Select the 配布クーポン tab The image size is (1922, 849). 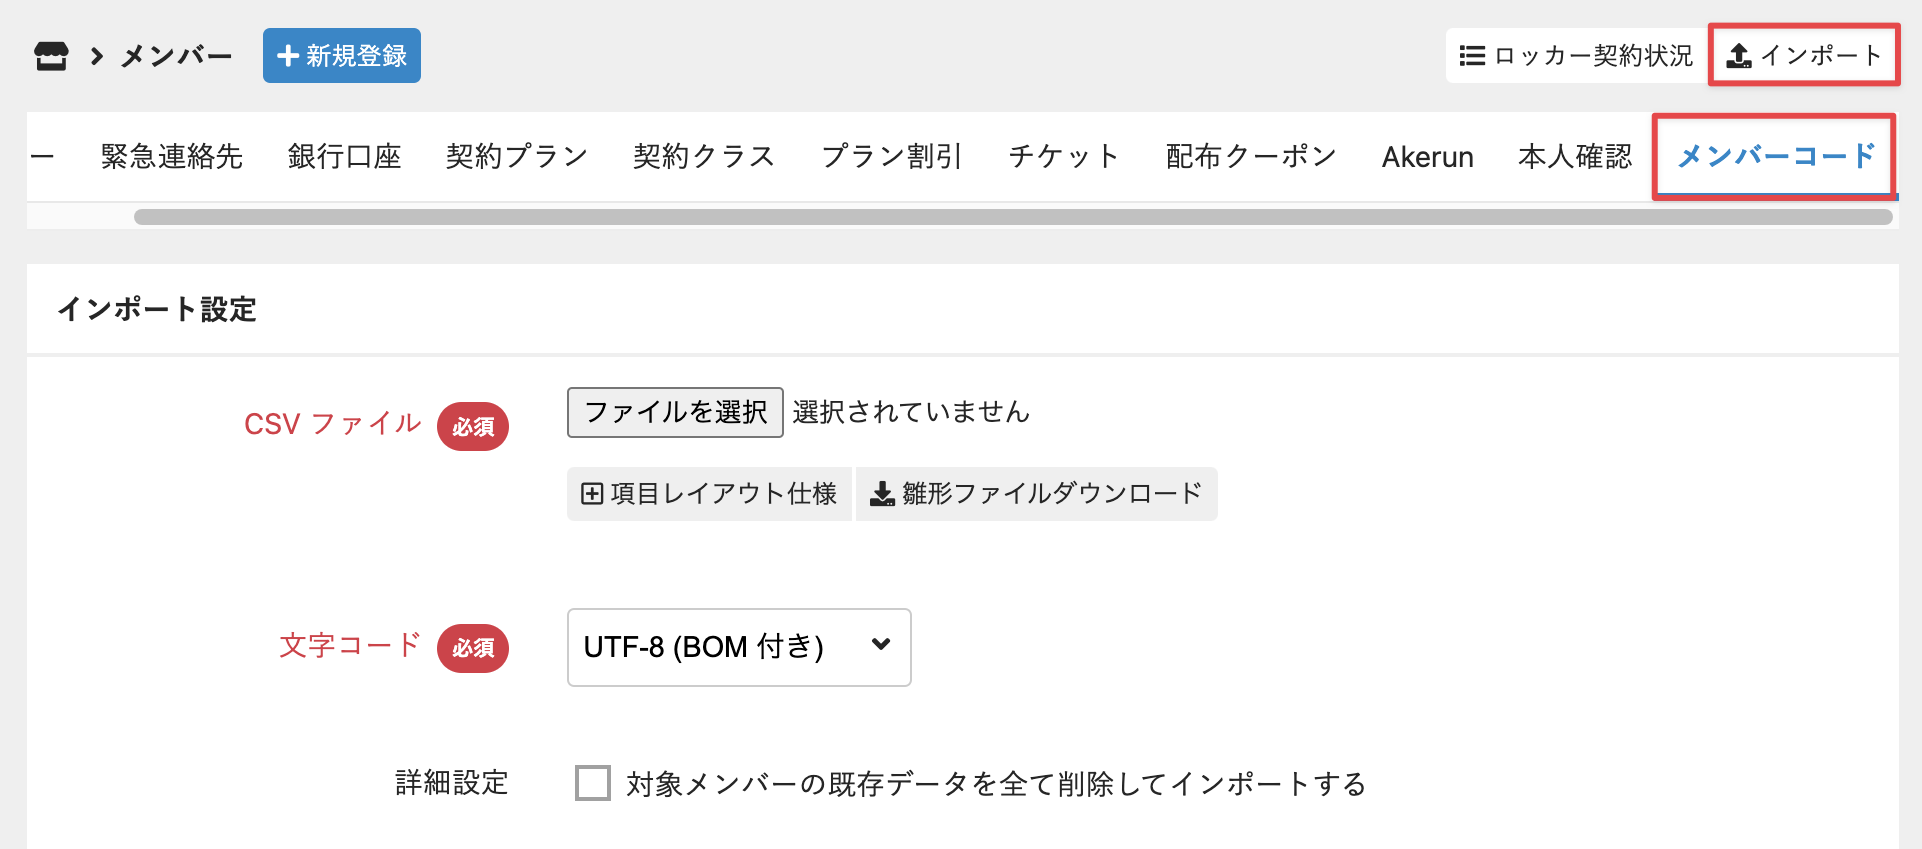(1251, 157)
